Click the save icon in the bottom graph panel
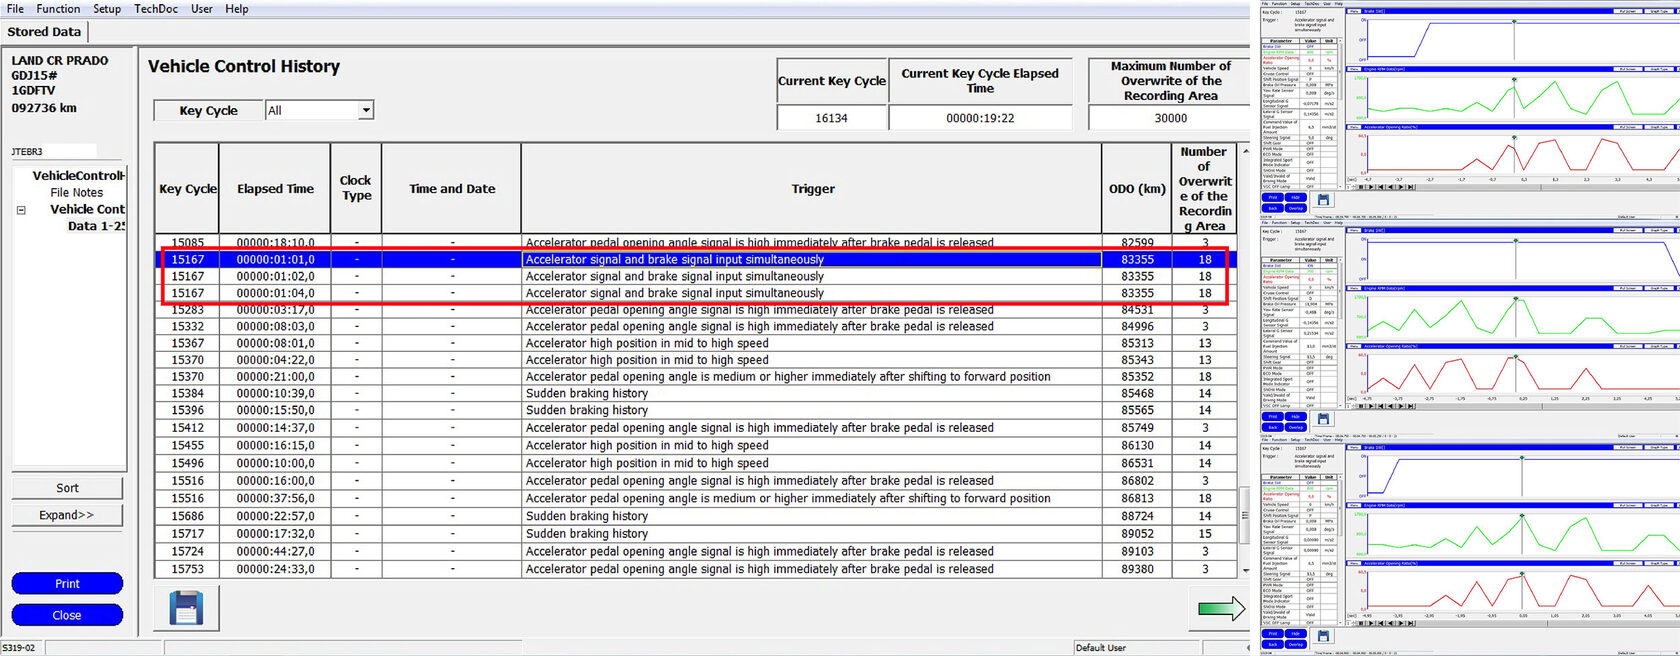This screenshot has width=1680, height=656. pyautogui.click(x=1323, y=636)
